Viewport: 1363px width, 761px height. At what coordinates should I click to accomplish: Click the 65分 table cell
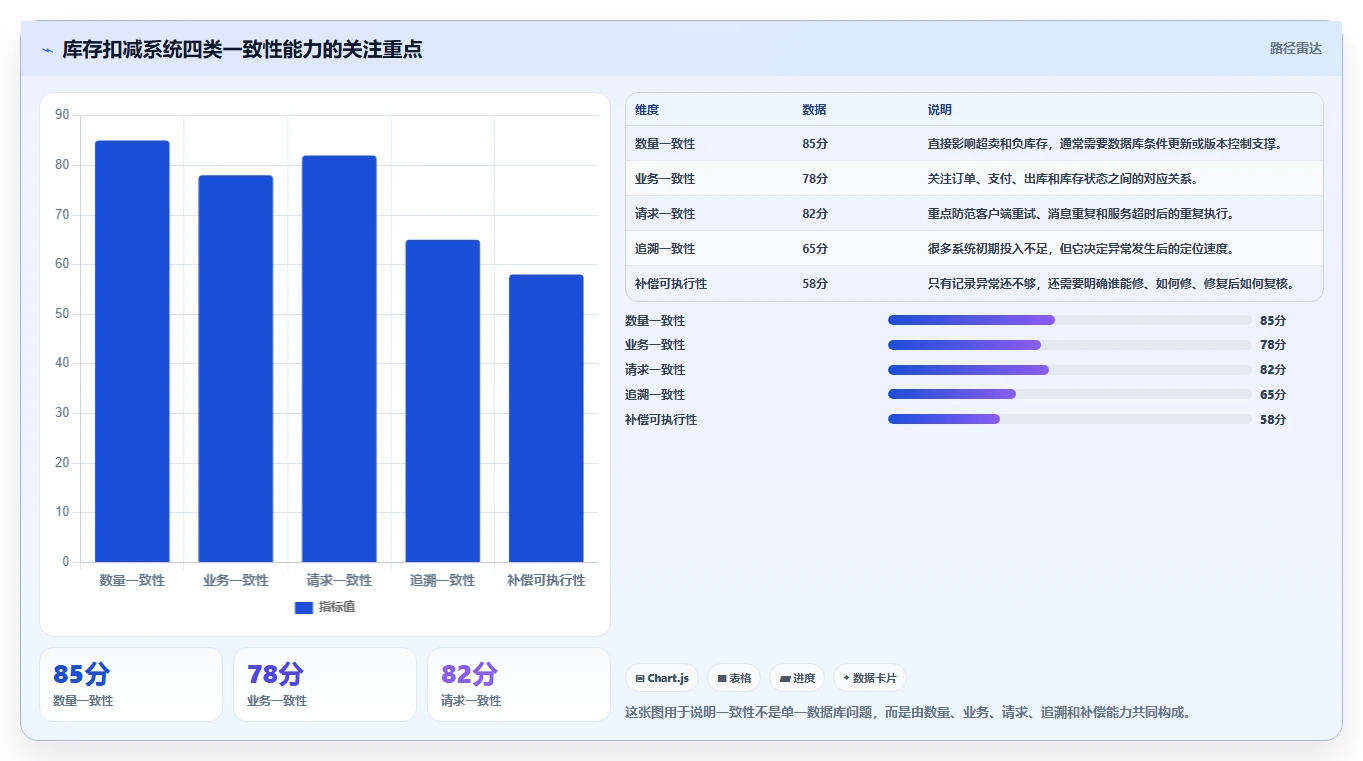coord(815,249)
